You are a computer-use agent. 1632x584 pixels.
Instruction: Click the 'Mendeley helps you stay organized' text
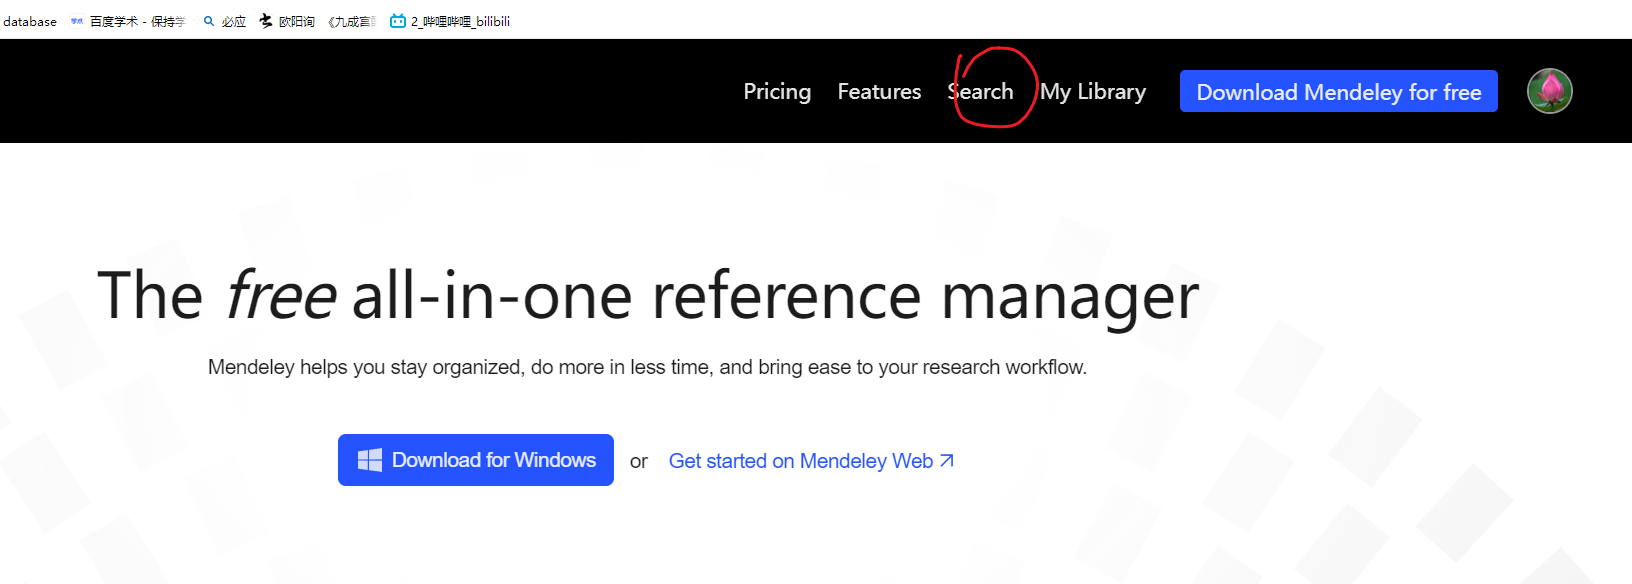pos(647,367)
